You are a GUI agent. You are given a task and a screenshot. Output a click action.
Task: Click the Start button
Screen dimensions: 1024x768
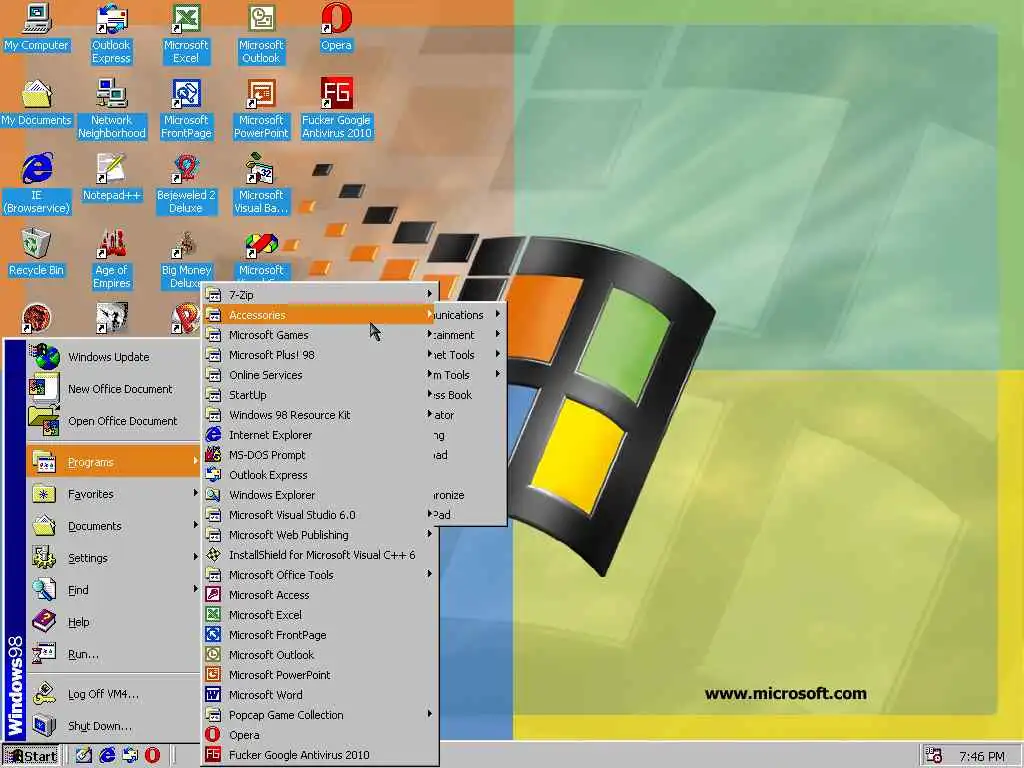(31, 756)
